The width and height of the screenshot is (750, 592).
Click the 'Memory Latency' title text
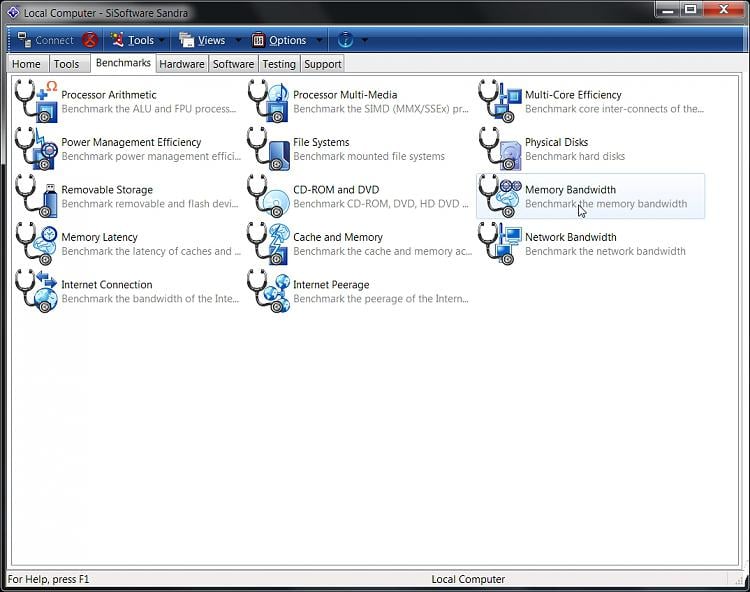[x=99, y=237]
